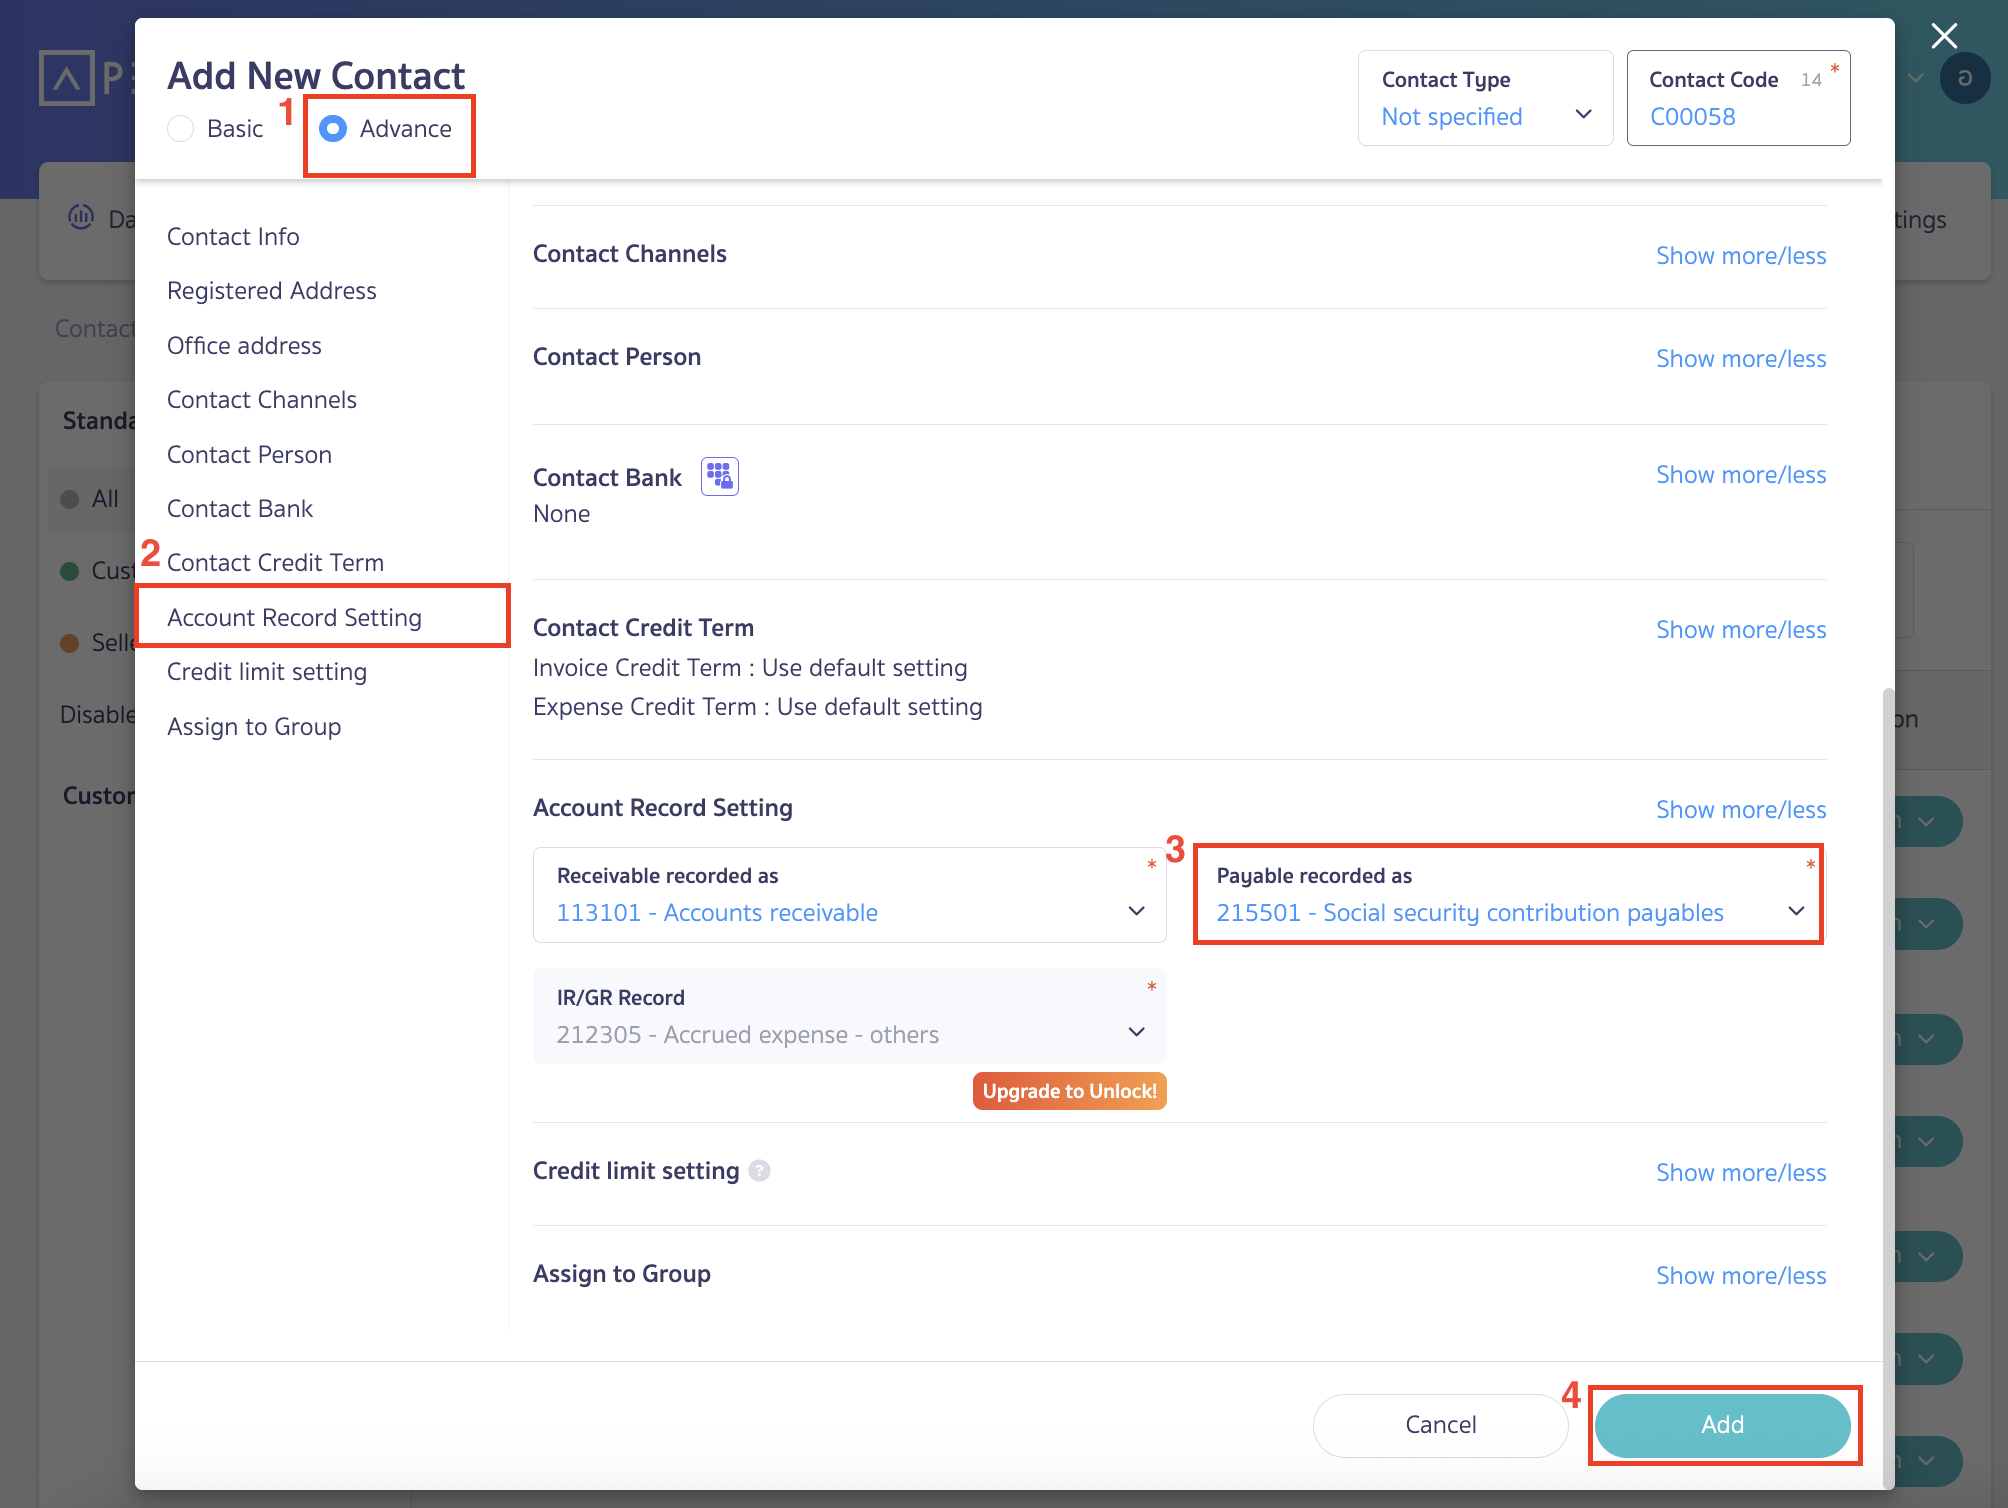The width and height of the screenshot is (2008, 1508).
Task: Click the Add button
Action: [x=1722, y=1425]
